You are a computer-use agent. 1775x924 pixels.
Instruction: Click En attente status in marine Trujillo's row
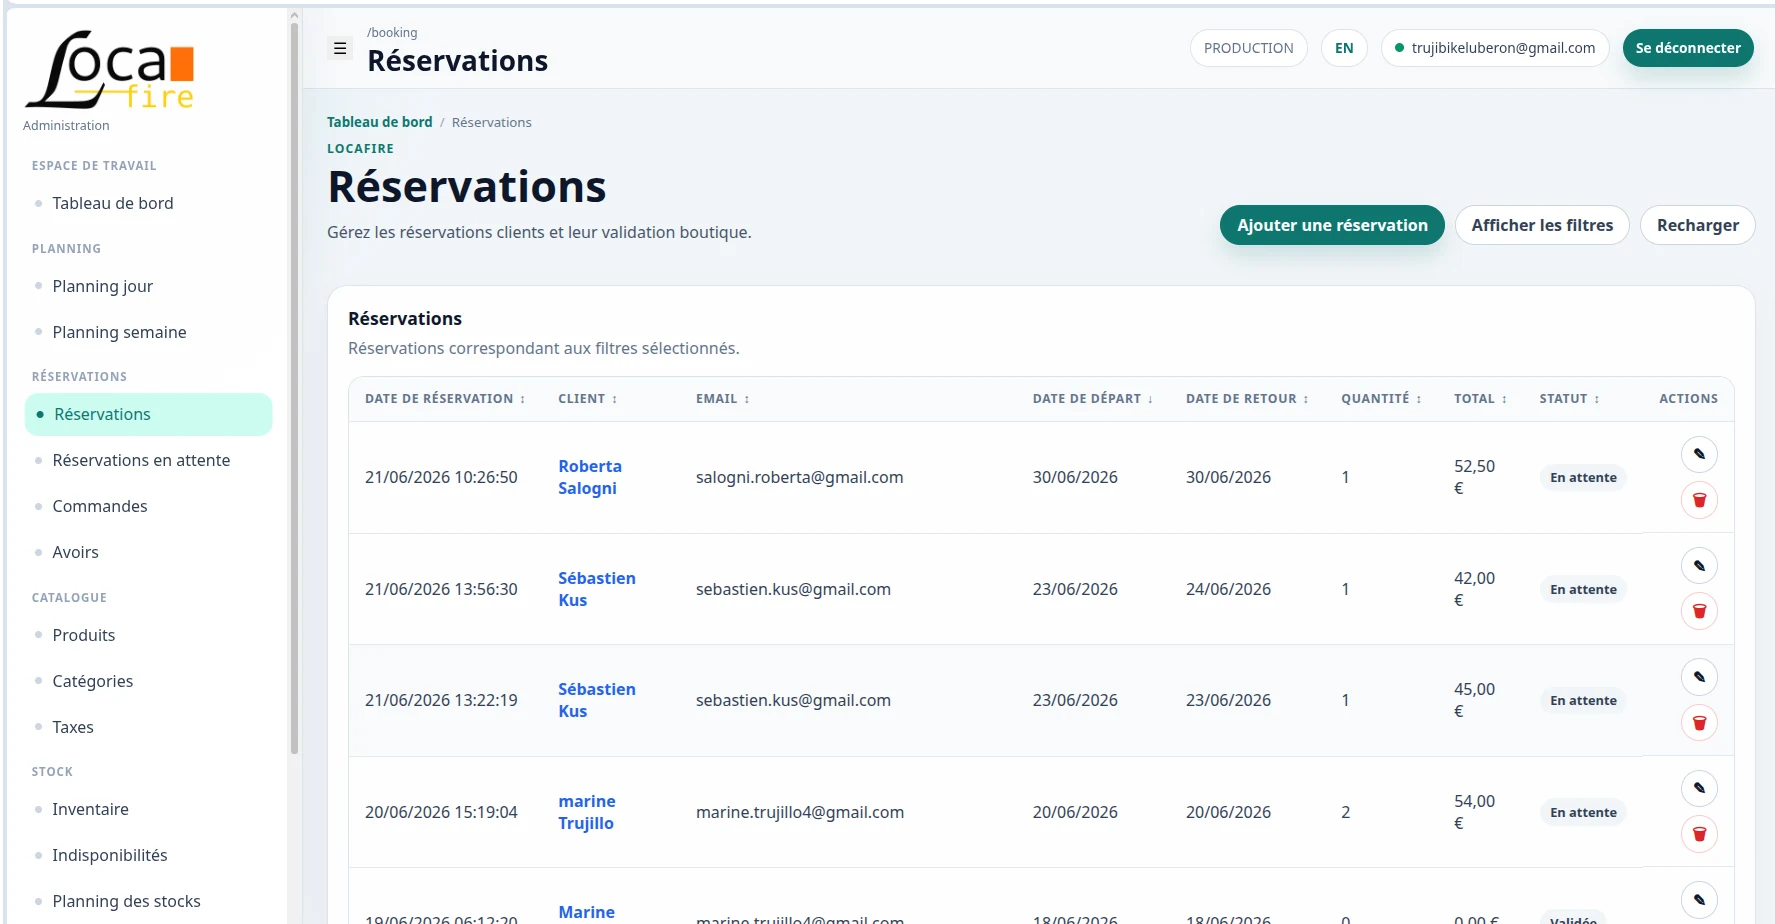click(x=1583, y=812)
